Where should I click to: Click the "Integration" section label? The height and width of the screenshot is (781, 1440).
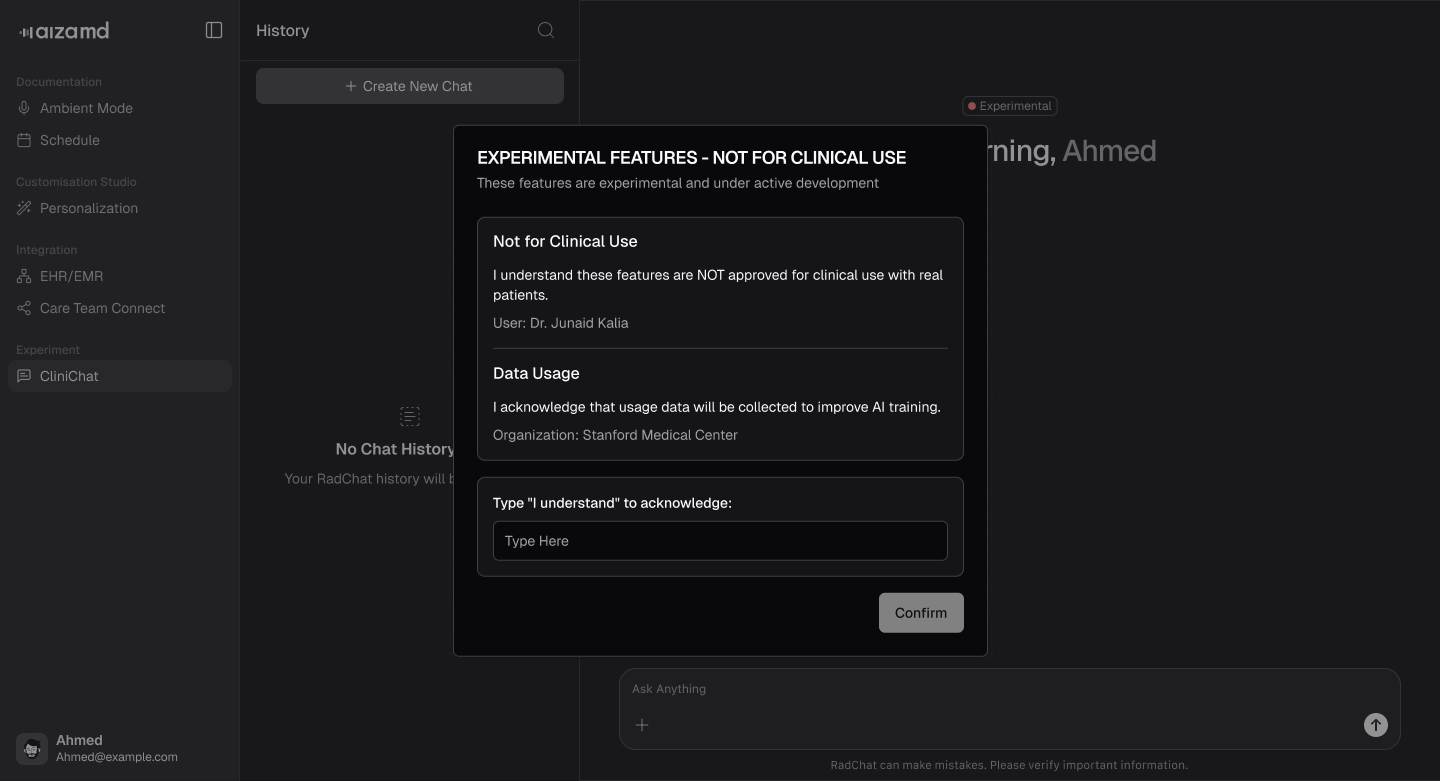pyautogui.click(x=46, y=250)
